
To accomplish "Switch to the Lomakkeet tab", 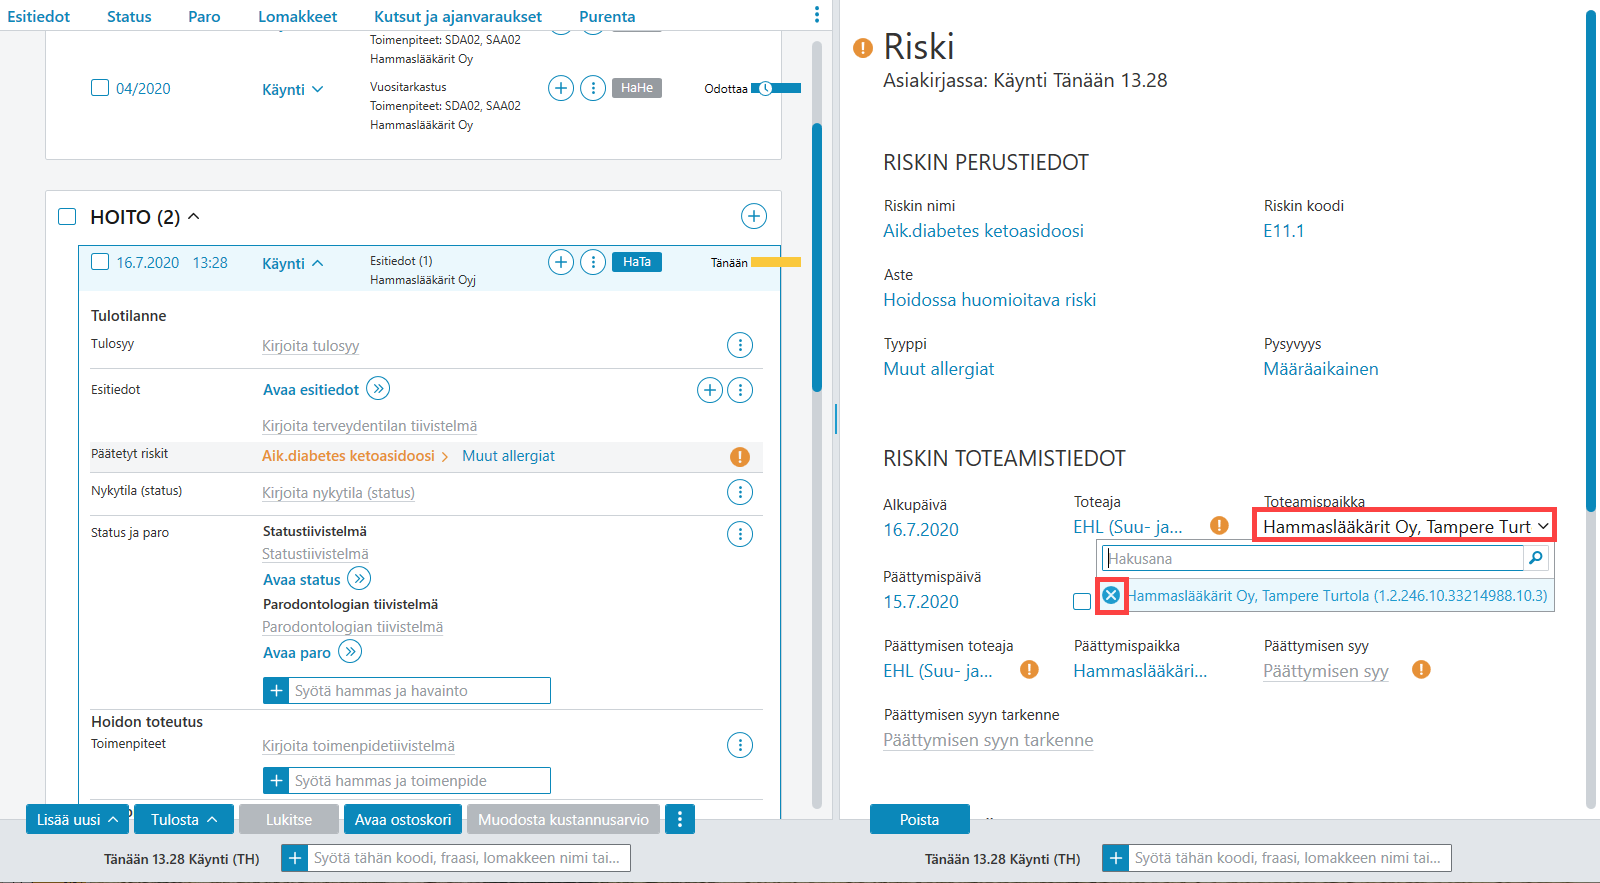I will [x=297, y=16].
